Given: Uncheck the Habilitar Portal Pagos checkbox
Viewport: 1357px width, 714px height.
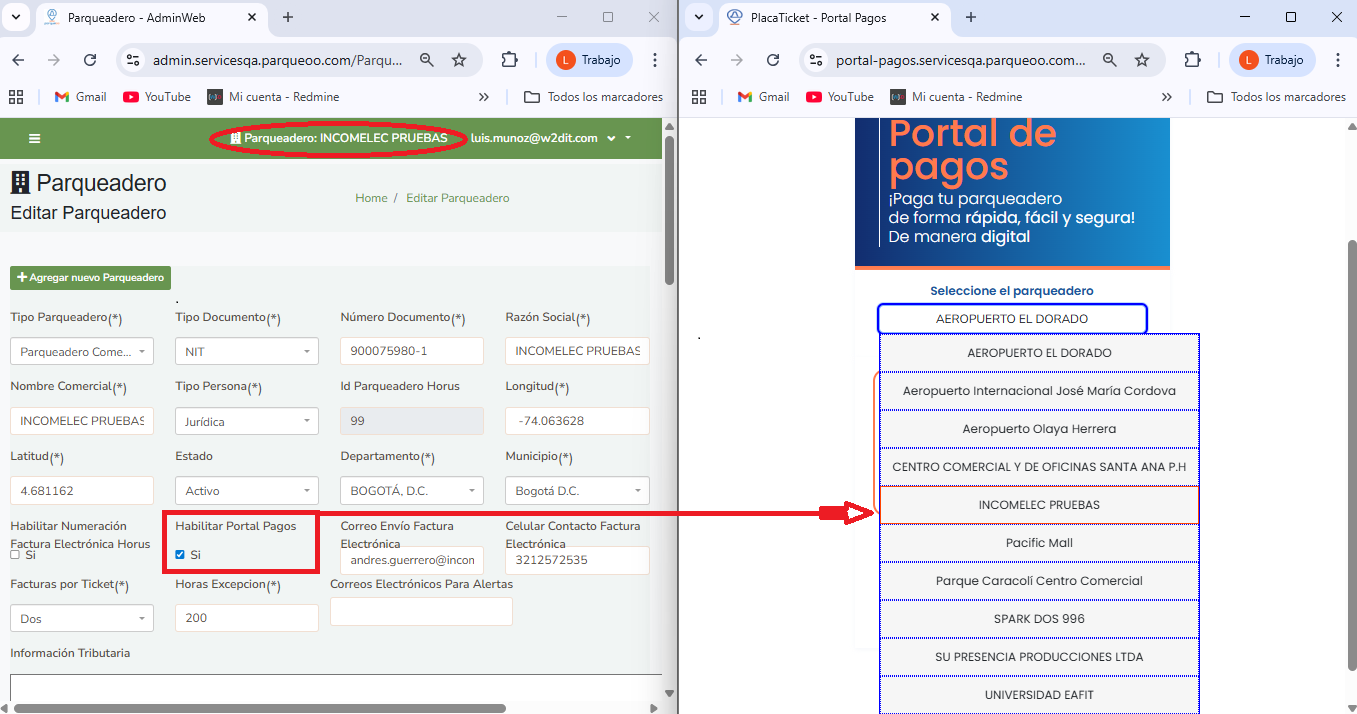Looking at the screenshot, I should [180, 554].
